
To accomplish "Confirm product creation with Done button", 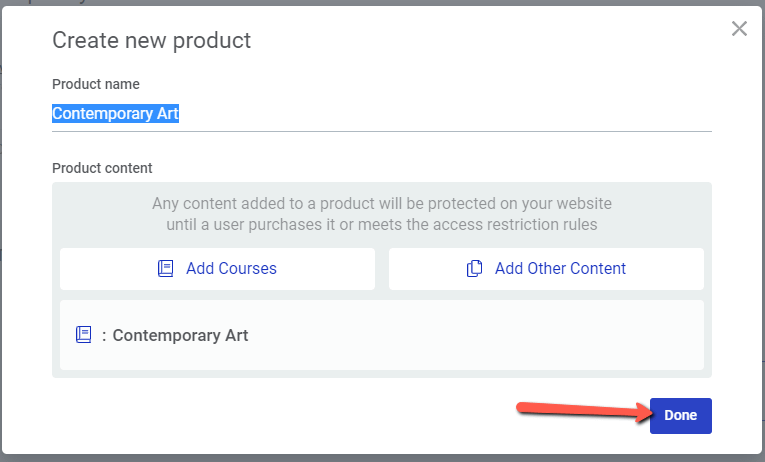I will pos(681,416).
